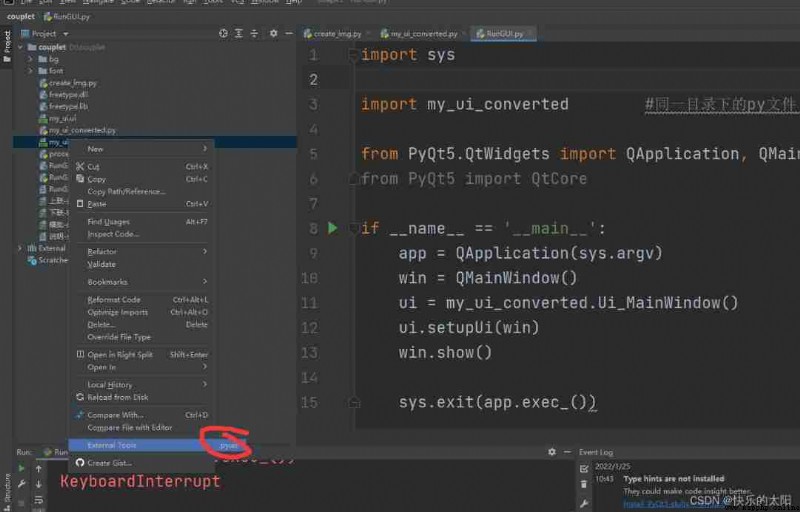Choose Cut from context menu
Screen dimensions: 800x512
(x=141, y=167)
